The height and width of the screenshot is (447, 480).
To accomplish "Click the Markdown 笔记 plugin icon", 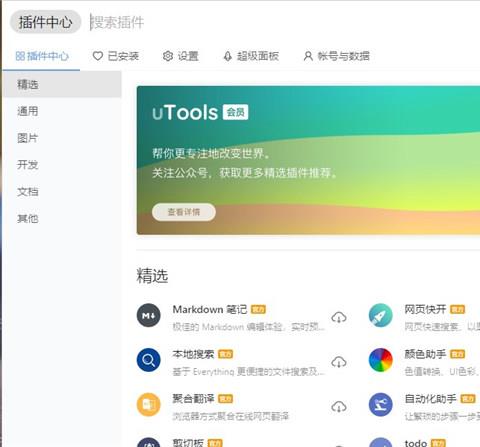I will (149, 315).
